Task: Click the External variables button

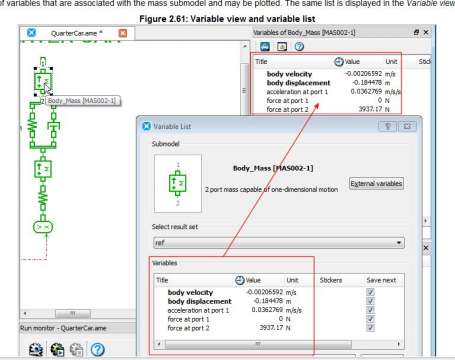Action: [376, 184]
